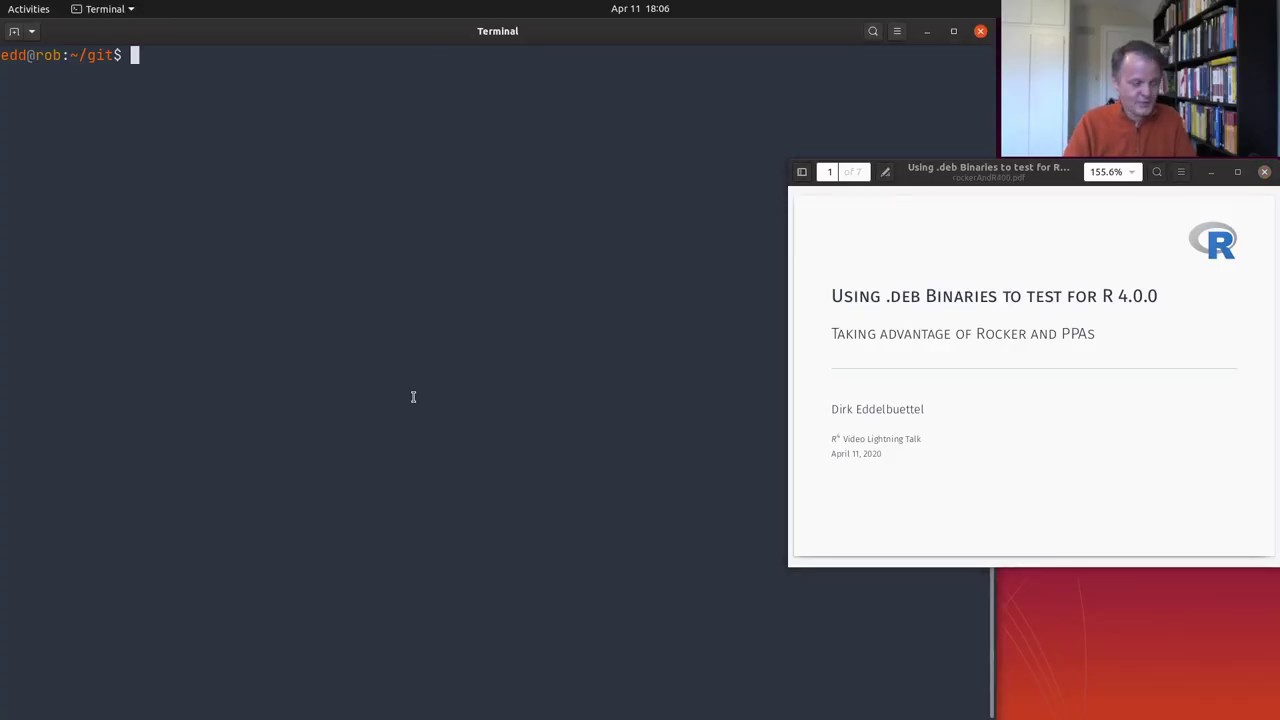This screenshot has width=1280, height=720.
Task: Open a new tab in Terminal
Action: click(x=14, y=31)
